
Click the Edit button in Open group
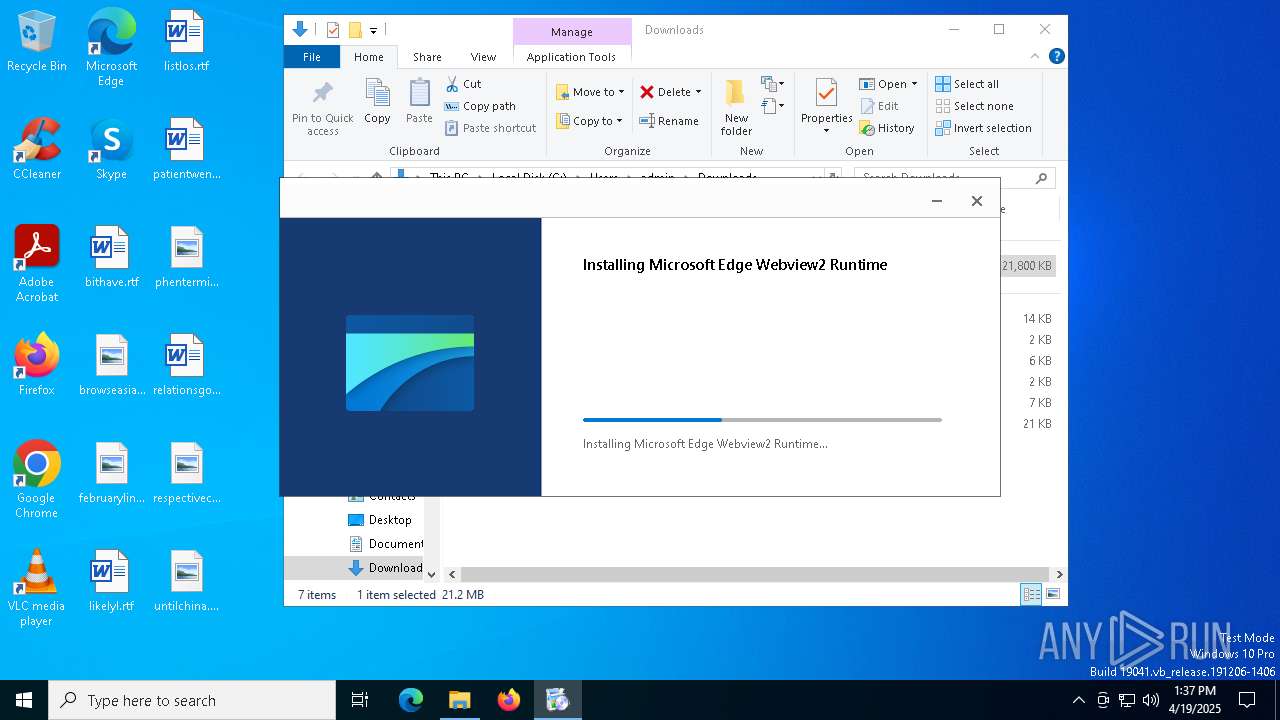pos(878,106)
